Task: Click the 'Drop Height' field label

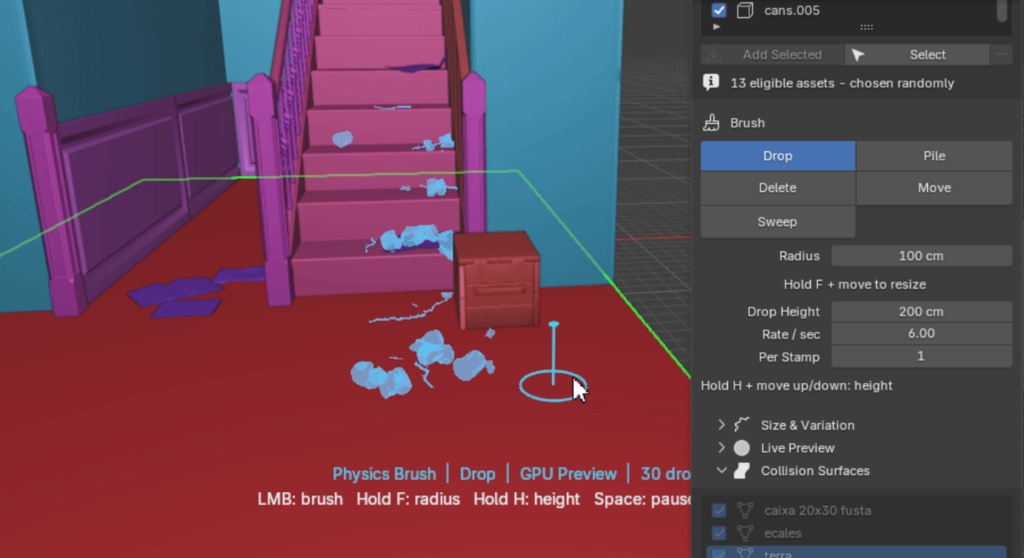Action: point(783,312)
